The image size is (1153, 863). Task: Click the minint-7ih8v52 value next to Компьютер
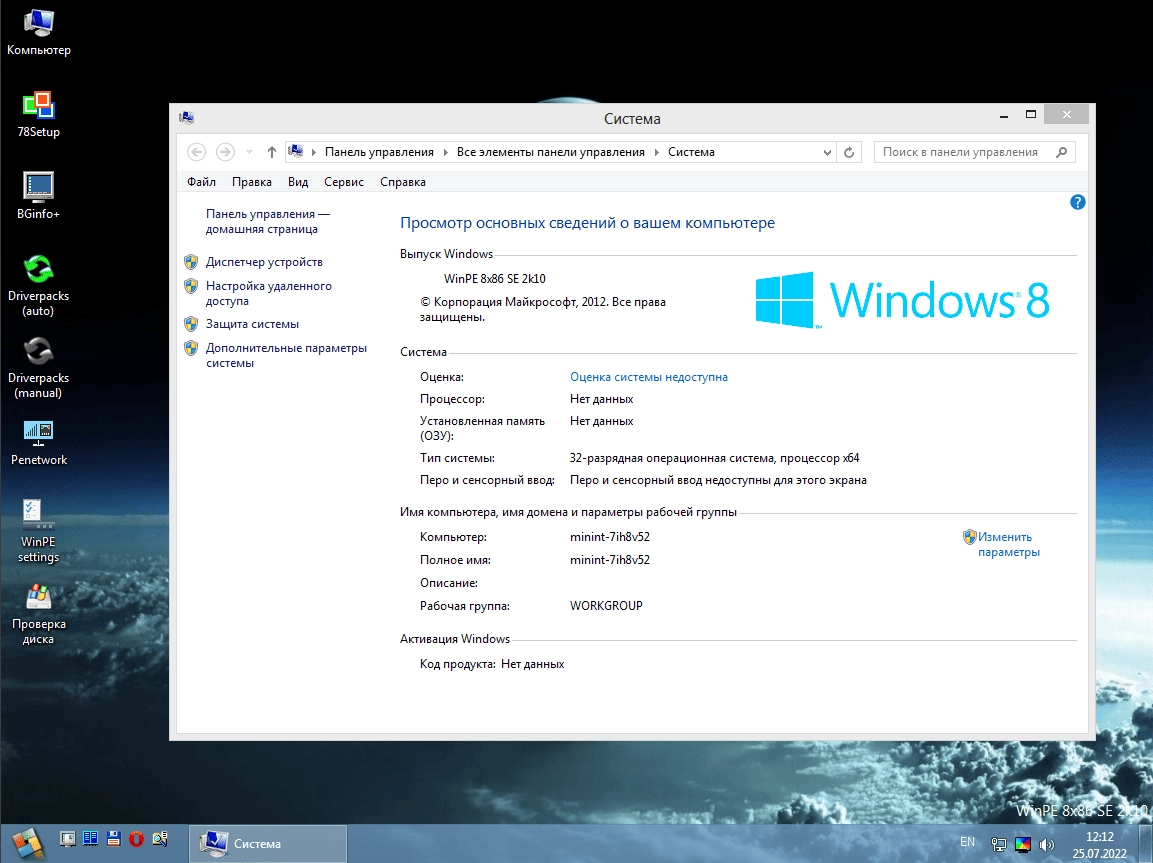(x=610, y=537)
